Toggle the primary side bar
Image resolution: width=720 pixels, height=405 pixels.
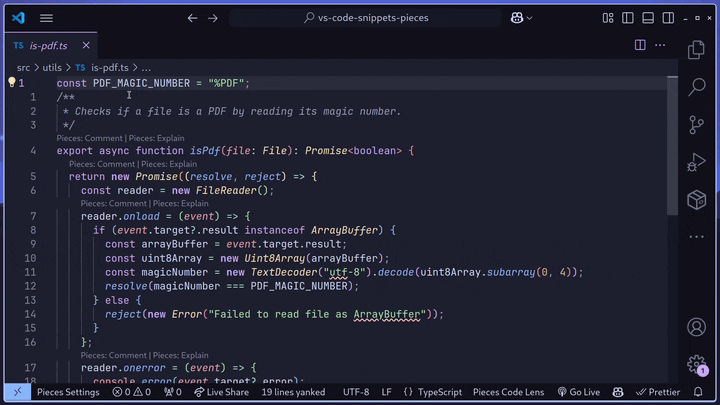click(x=628, y=18)
